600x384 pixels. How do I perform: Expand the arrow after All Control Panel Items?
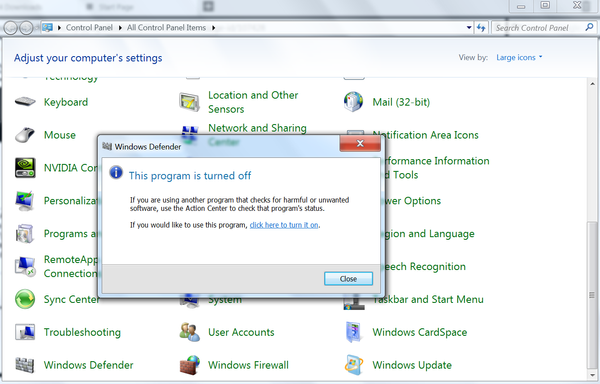pyautogui.click(x=213, y=28)
